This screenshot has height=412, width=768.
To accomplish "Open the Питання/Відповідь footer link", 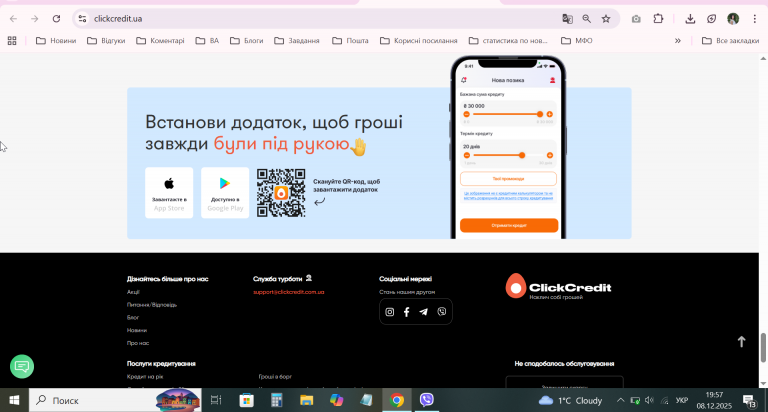I will coord(152,305).
